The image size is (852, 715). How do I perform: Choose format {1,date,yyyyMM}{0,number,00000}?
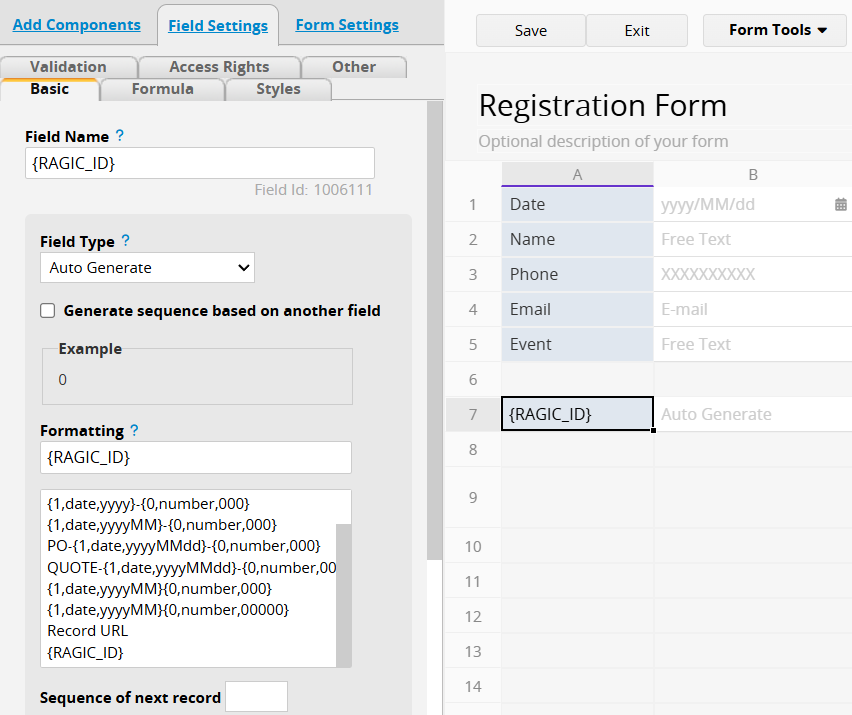[168, 610]
